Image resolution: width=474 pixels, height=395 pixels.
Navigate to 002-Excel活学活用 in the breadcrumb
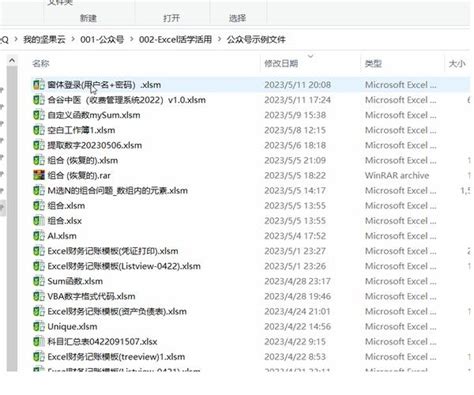tap(175, 40)
